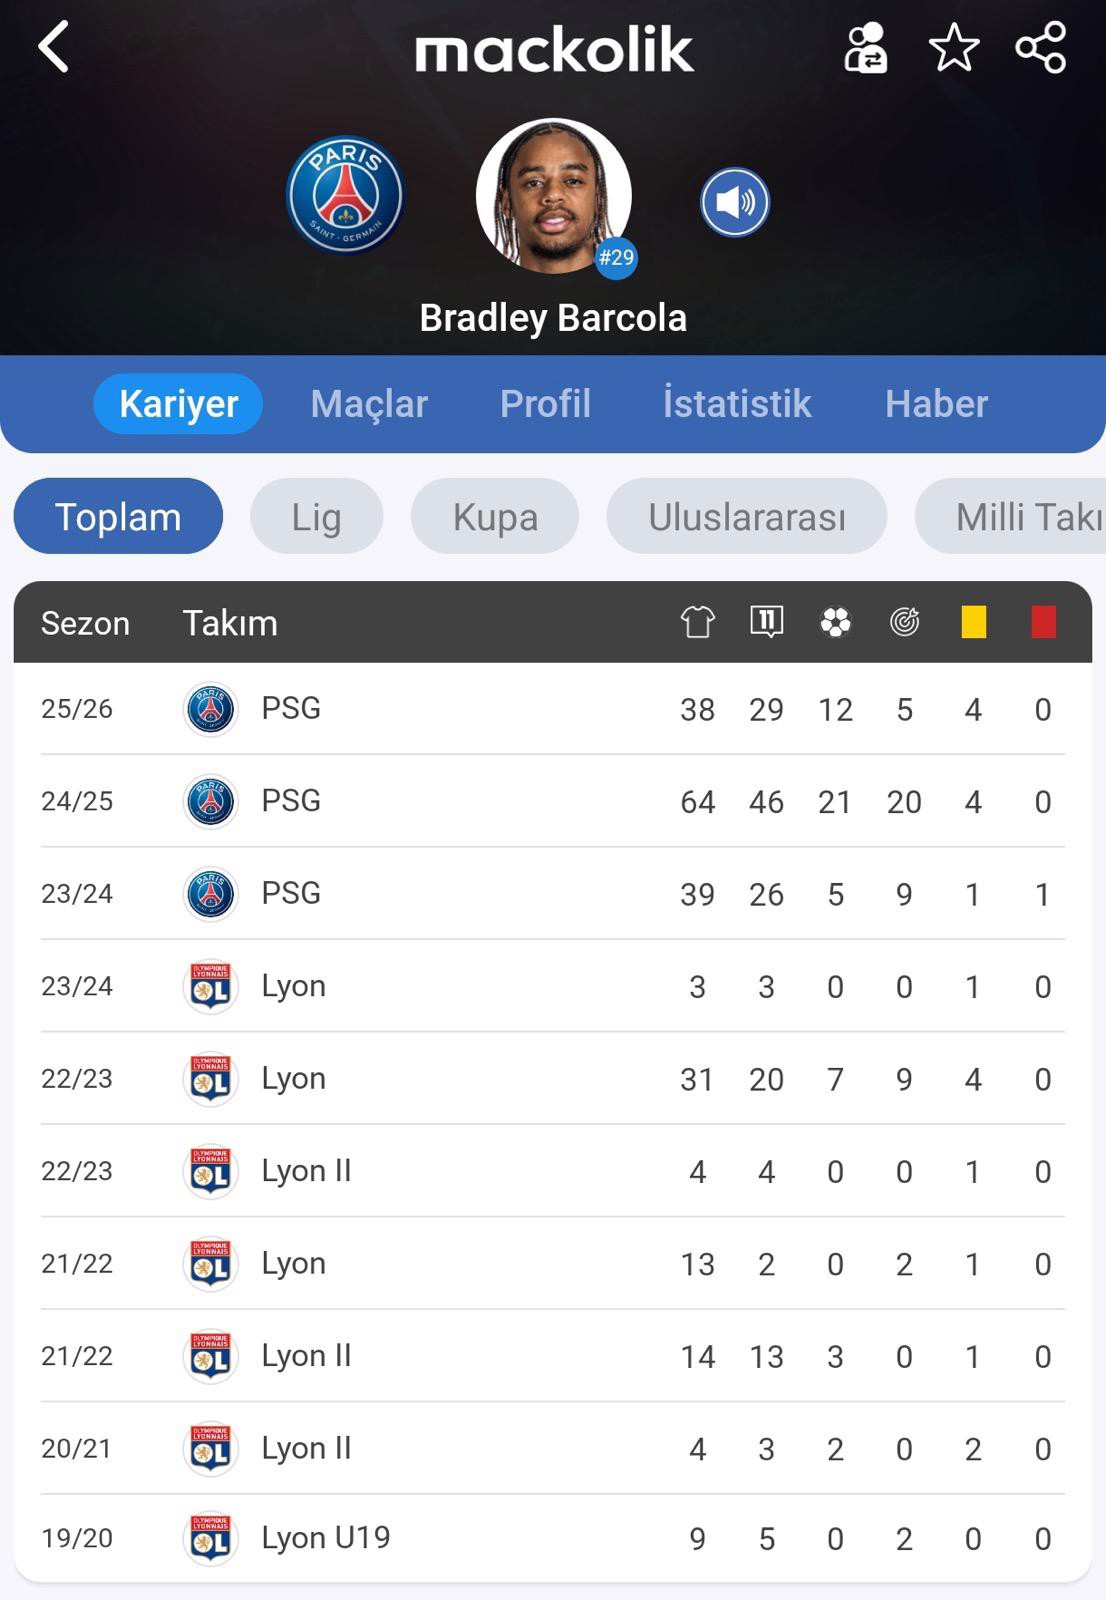Select the Lig filter chip
Viewport: 1106px width, 1600px height.
[x=316, y=517]
